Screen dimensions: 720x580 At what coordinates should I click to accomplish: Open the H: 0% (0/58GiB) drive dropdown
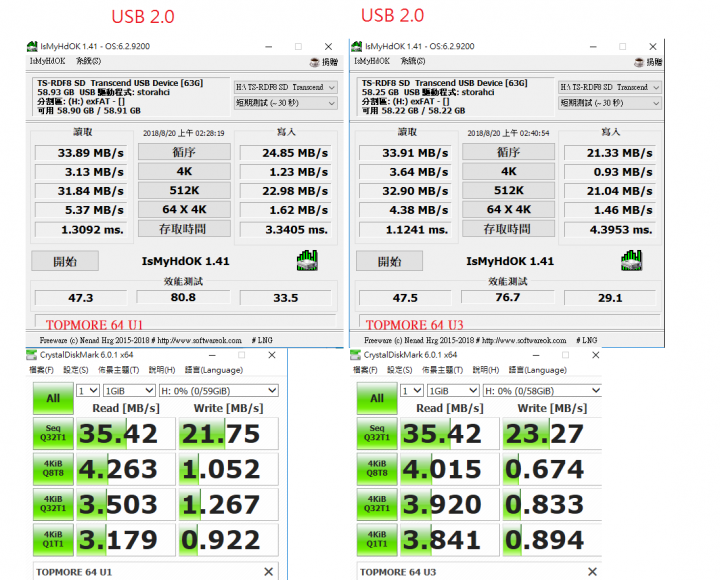[x=542, y=391]
